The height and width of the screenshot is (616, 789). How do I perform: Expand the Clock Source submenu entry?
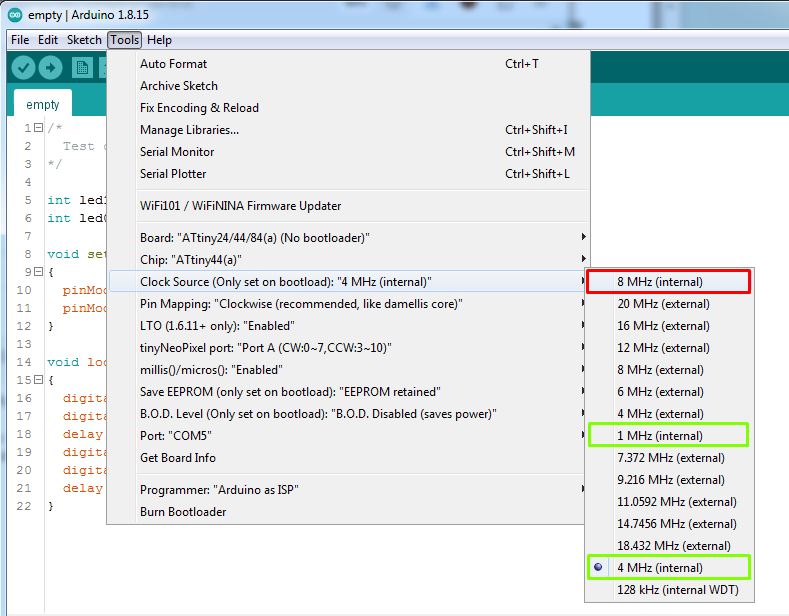tap(348, 282)
